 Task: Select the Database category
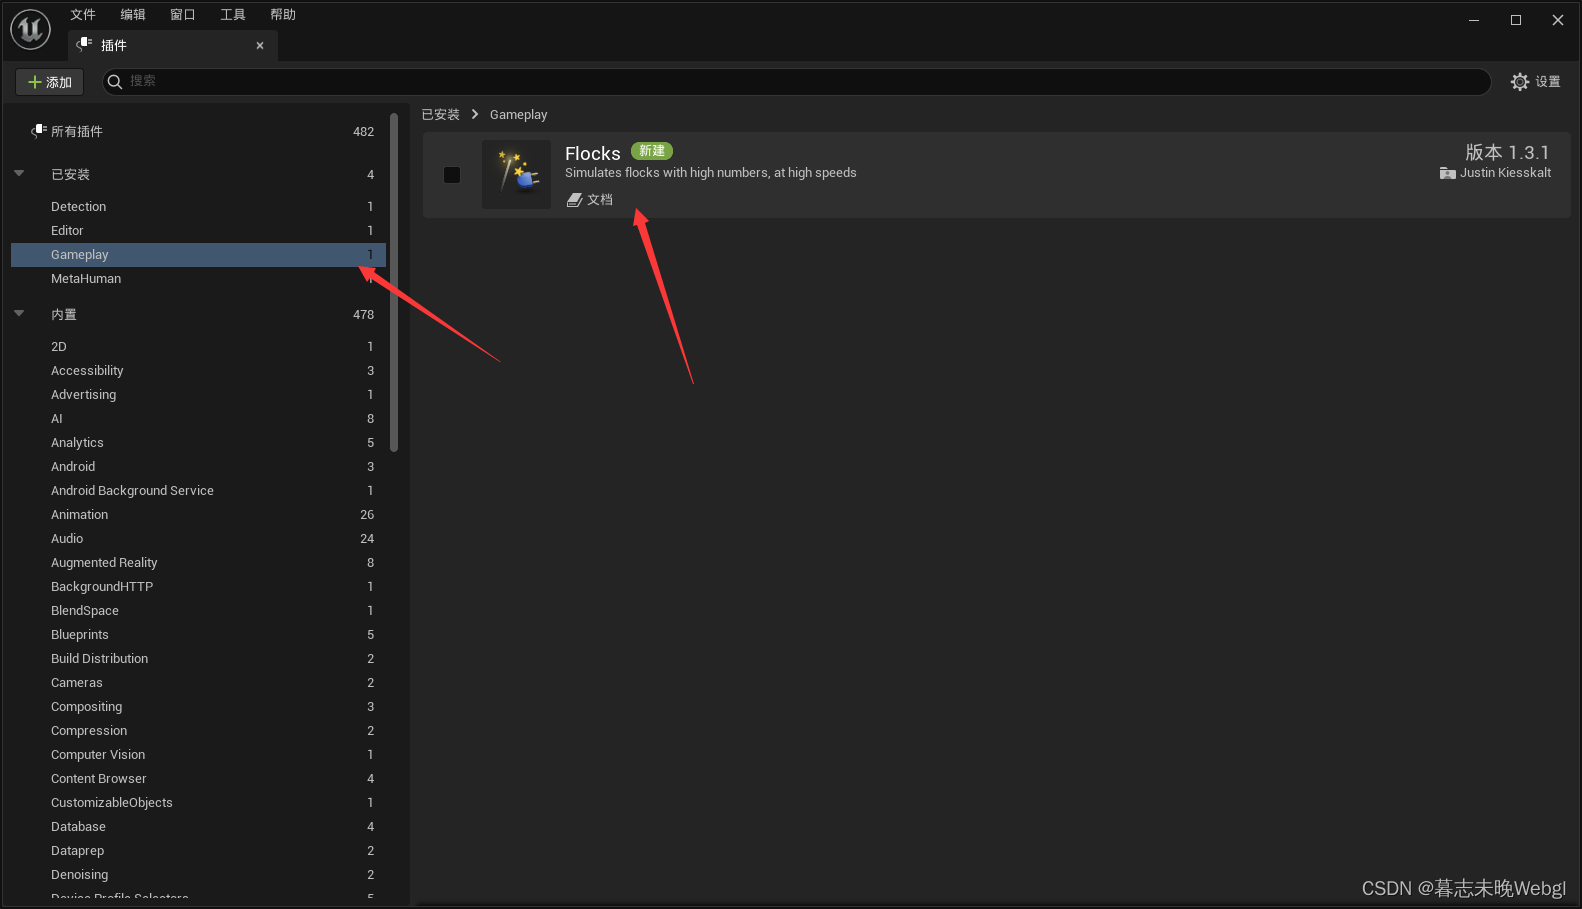198,826
